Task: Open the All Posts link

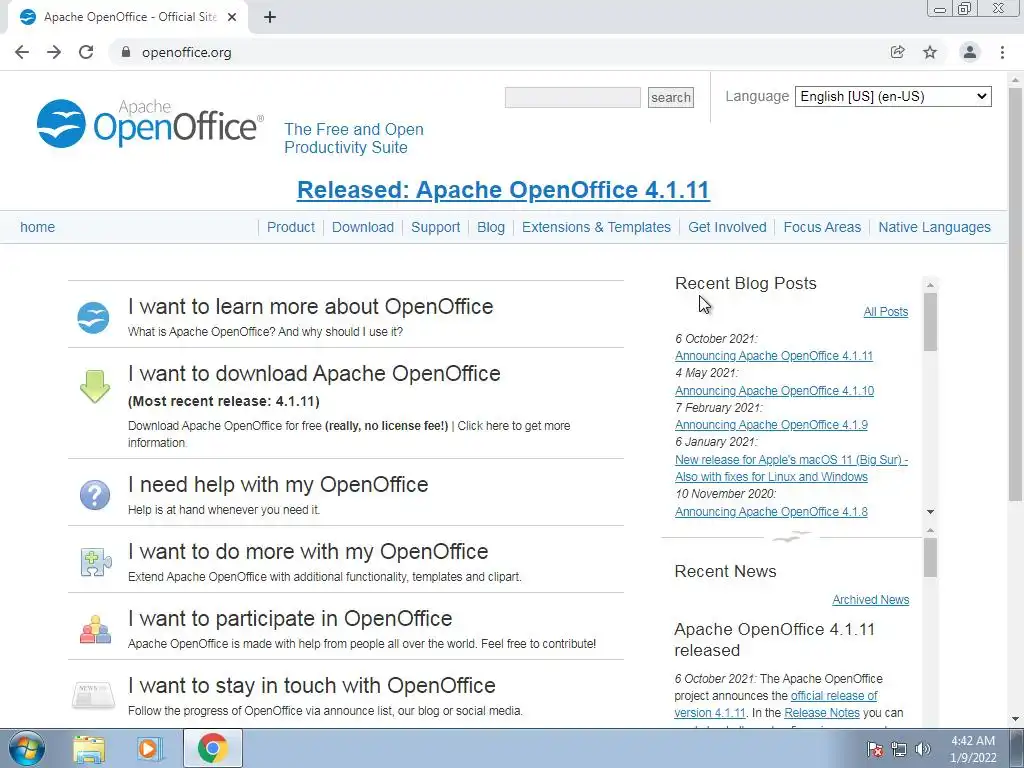Action: [x=886, y=312]
